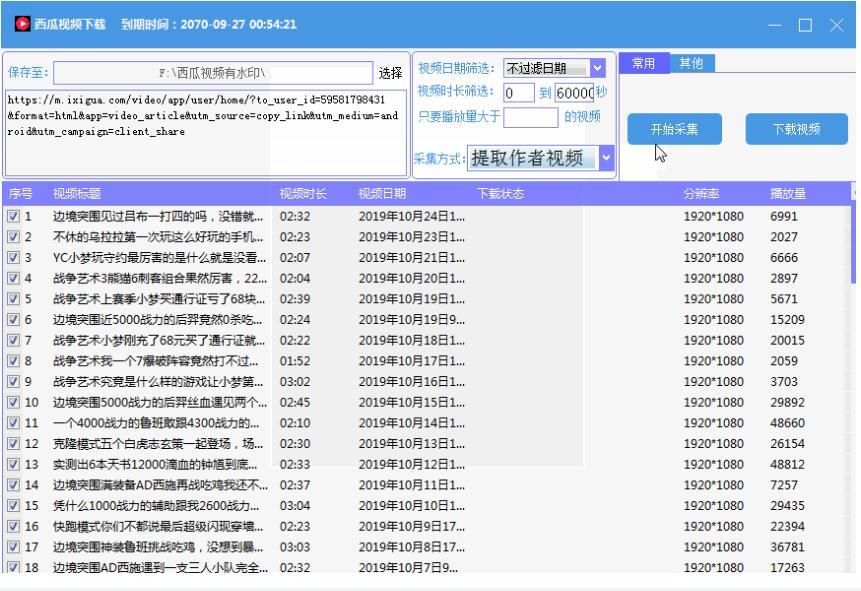Click the 保存至 path field
This screenshot has height=591, width=861.
click(213, 73)
